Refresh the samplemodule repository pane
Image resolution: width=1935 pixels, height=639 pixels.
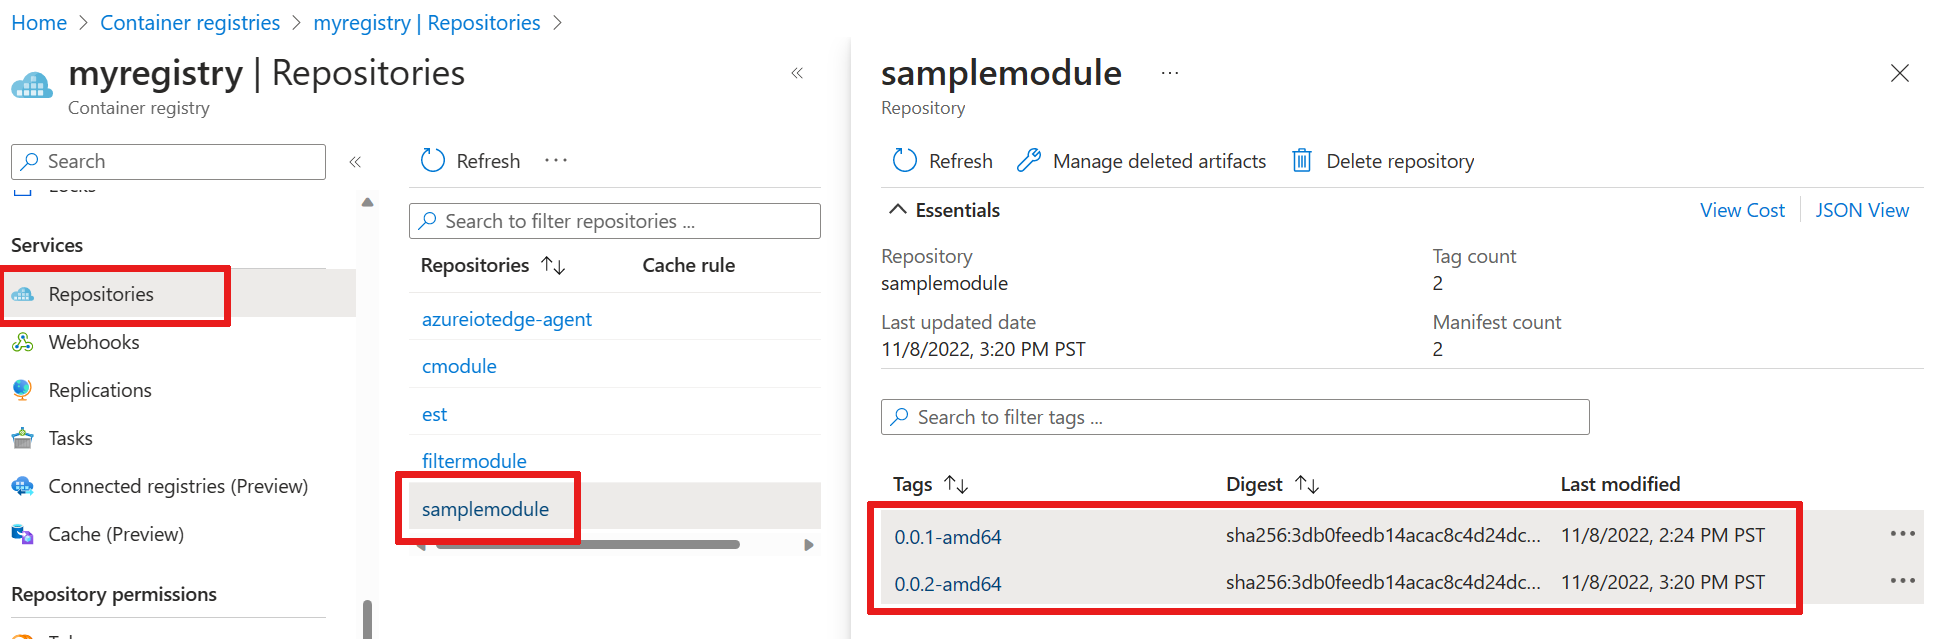[943, 161]
